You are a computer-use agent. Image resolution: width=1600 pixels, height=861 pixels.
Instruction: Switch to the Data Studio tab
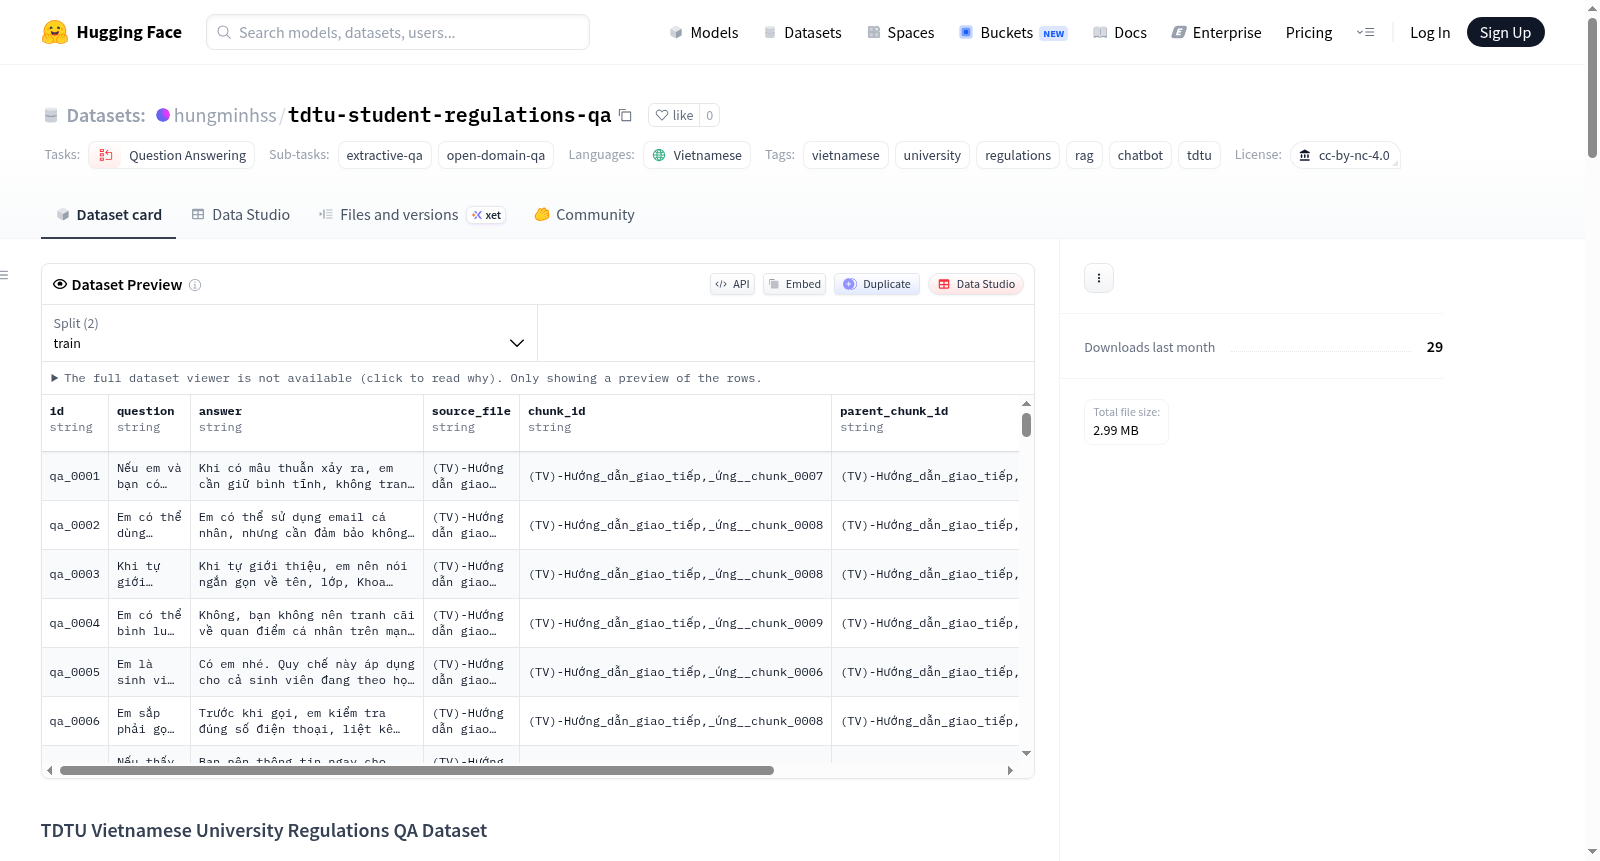(x=240, y=215)
